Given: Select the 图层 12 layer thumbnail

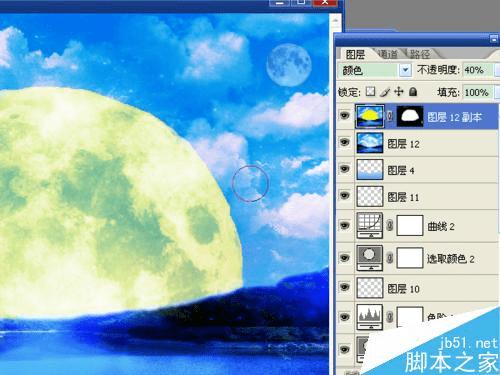Looking at the screenshot, I should coord(369,143).
